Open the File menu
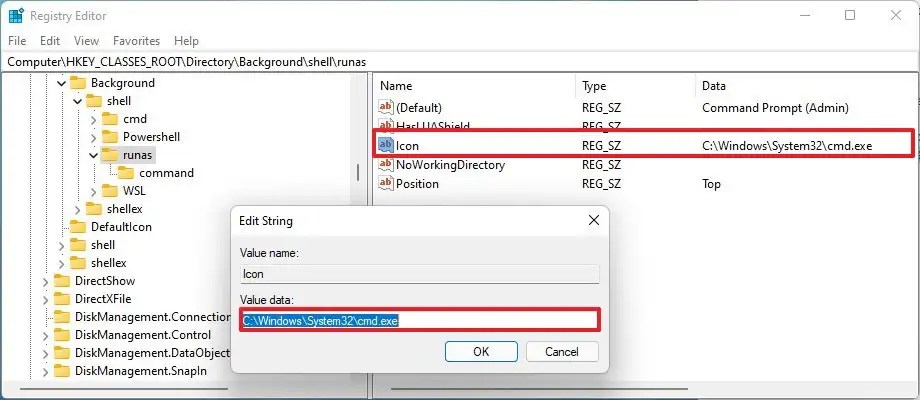 tap(17, 41)
